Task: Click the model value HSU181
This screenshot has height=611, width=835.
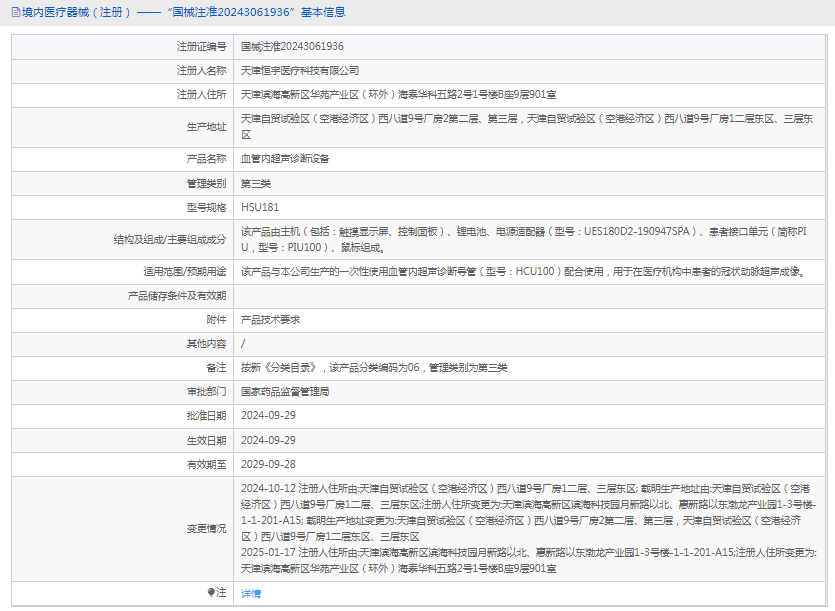Action: point(260,208)
